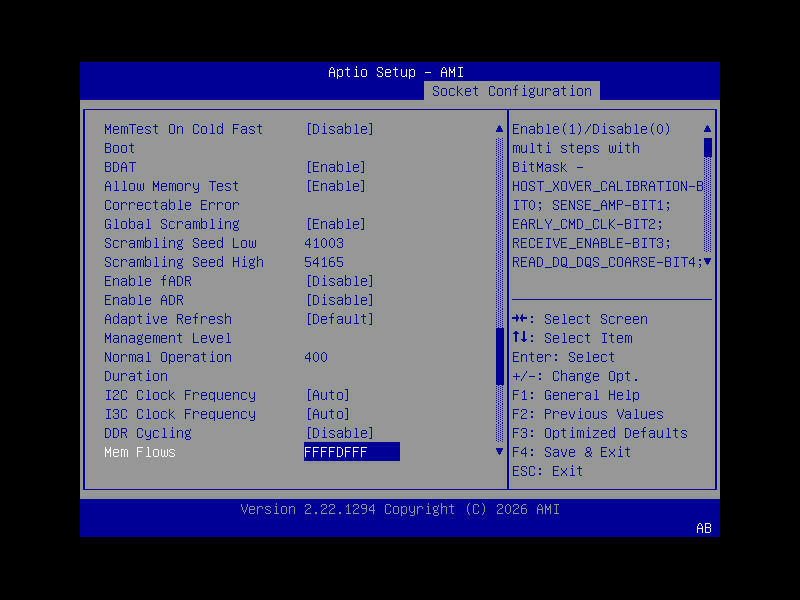This screenshot has height=600, width=800.
Task: Click F3: Optimized Defaults
Action: tap(600, 433)
